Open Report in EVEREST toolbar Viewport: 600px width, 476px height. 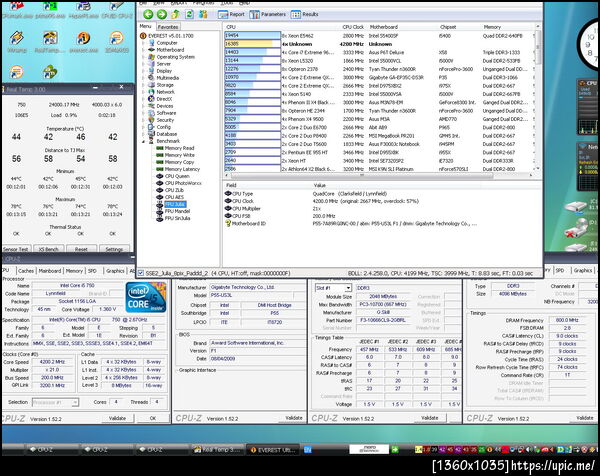(231, 15)
